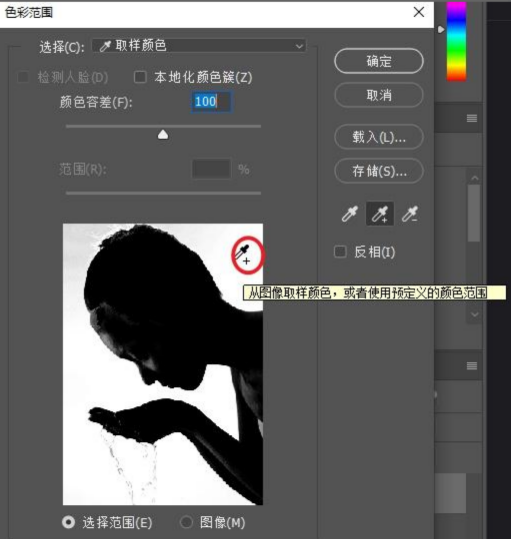This screenshot has height=539, width=511.
Task: Cancel with the 取消 button
Action: 379,95
